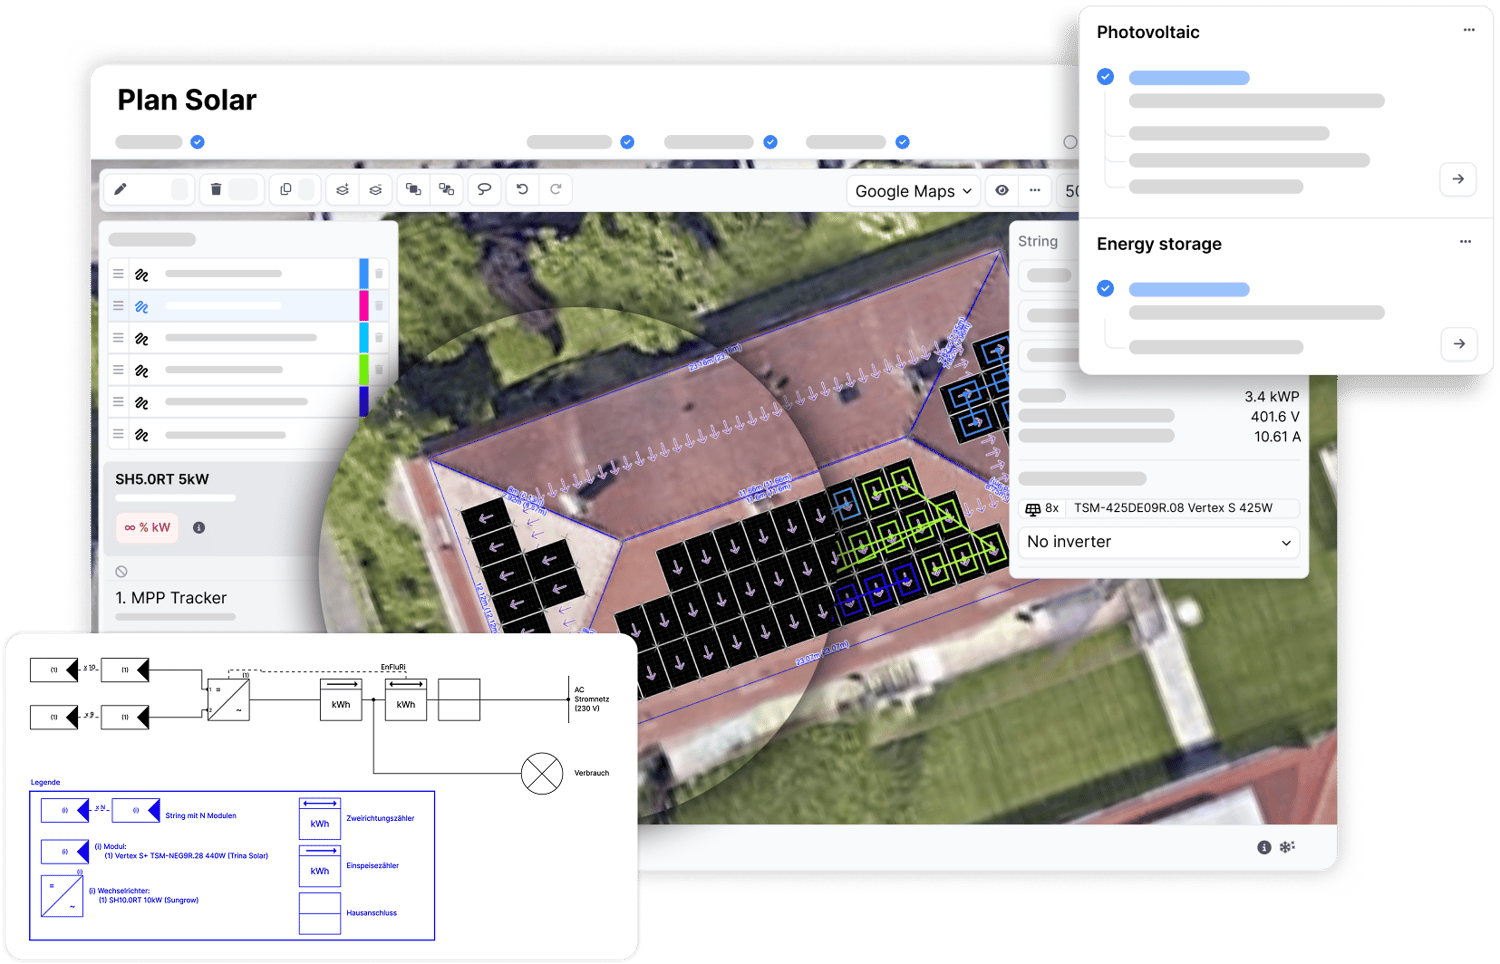
Task: Click the blue string color swatch
Action: click(364, 274)
